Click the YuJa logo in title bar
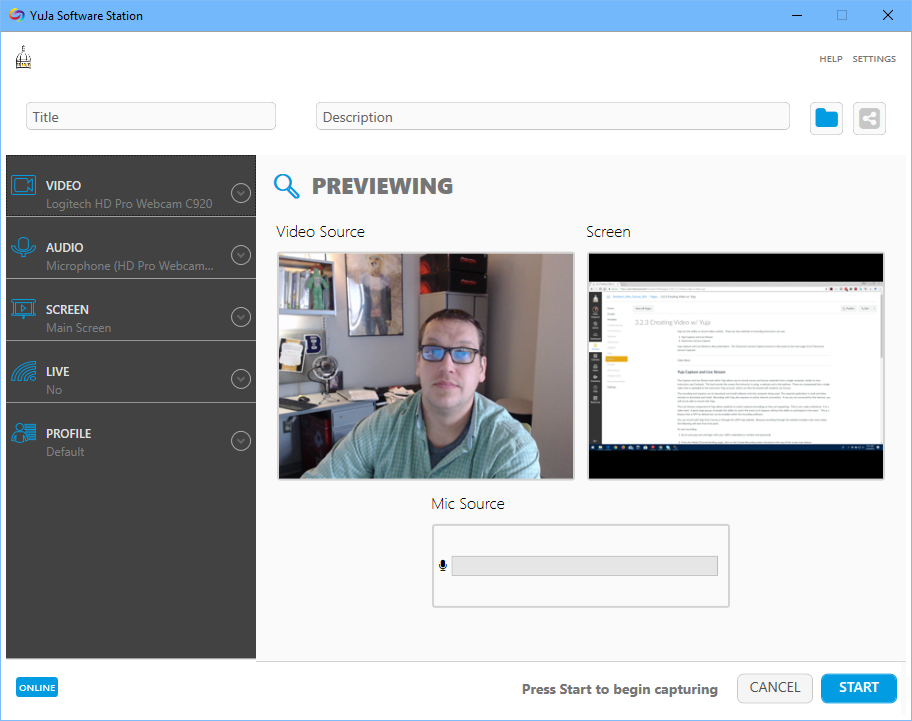Image resolution: width=912 pixels, height=721 pixels. coord(17,16)
